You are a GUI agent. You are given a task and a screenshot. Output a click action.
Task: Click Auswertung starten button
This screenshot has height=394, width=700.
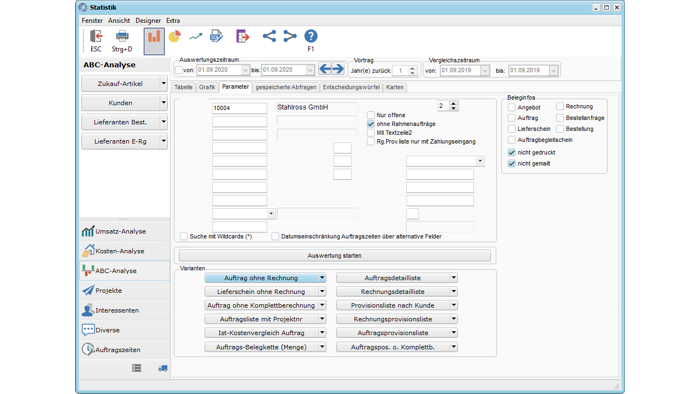(x=334, y=256)
